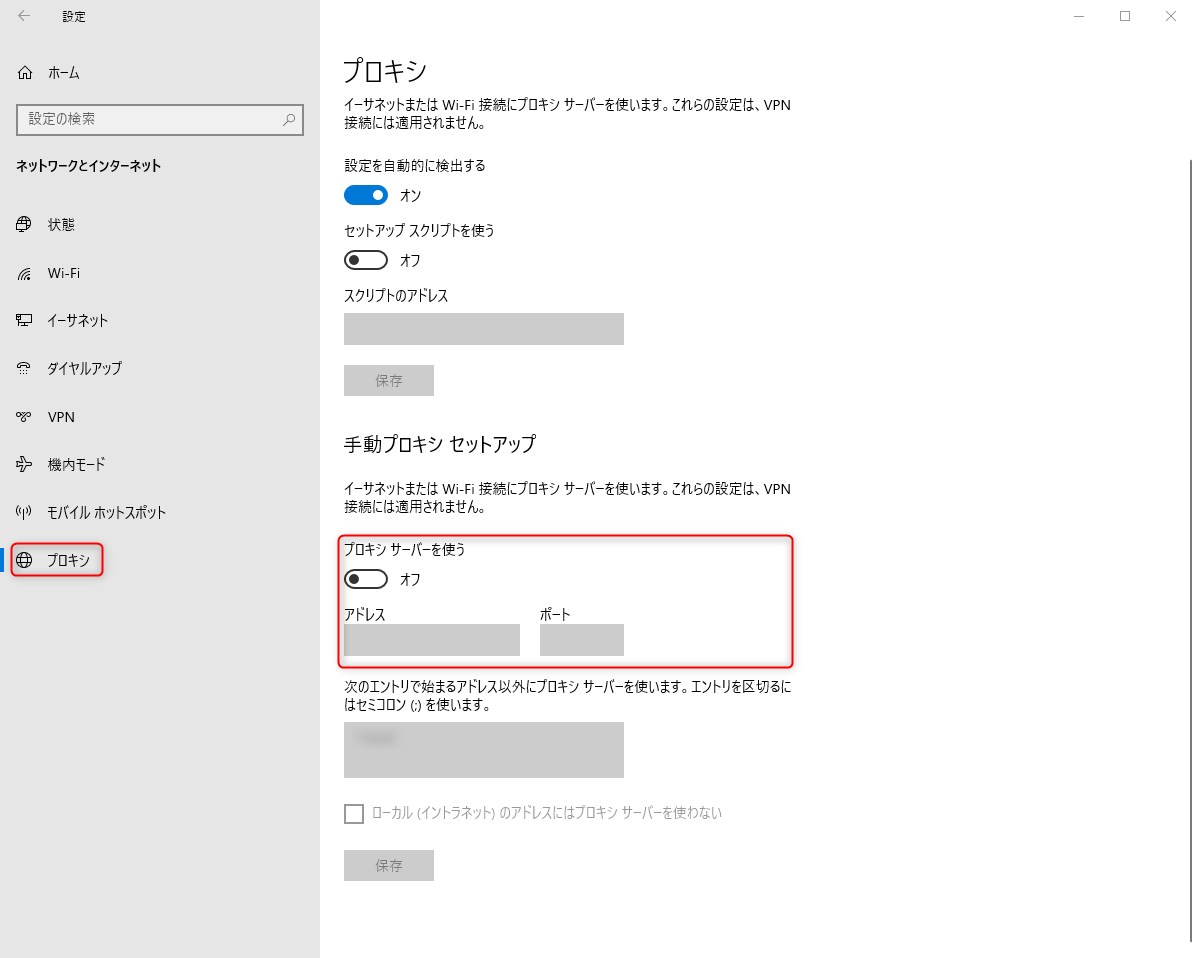The width and height of the screenshot is (1194, 958).
Task: Select the ダイヤルアップ phone icon
Action: pos(24,369)
